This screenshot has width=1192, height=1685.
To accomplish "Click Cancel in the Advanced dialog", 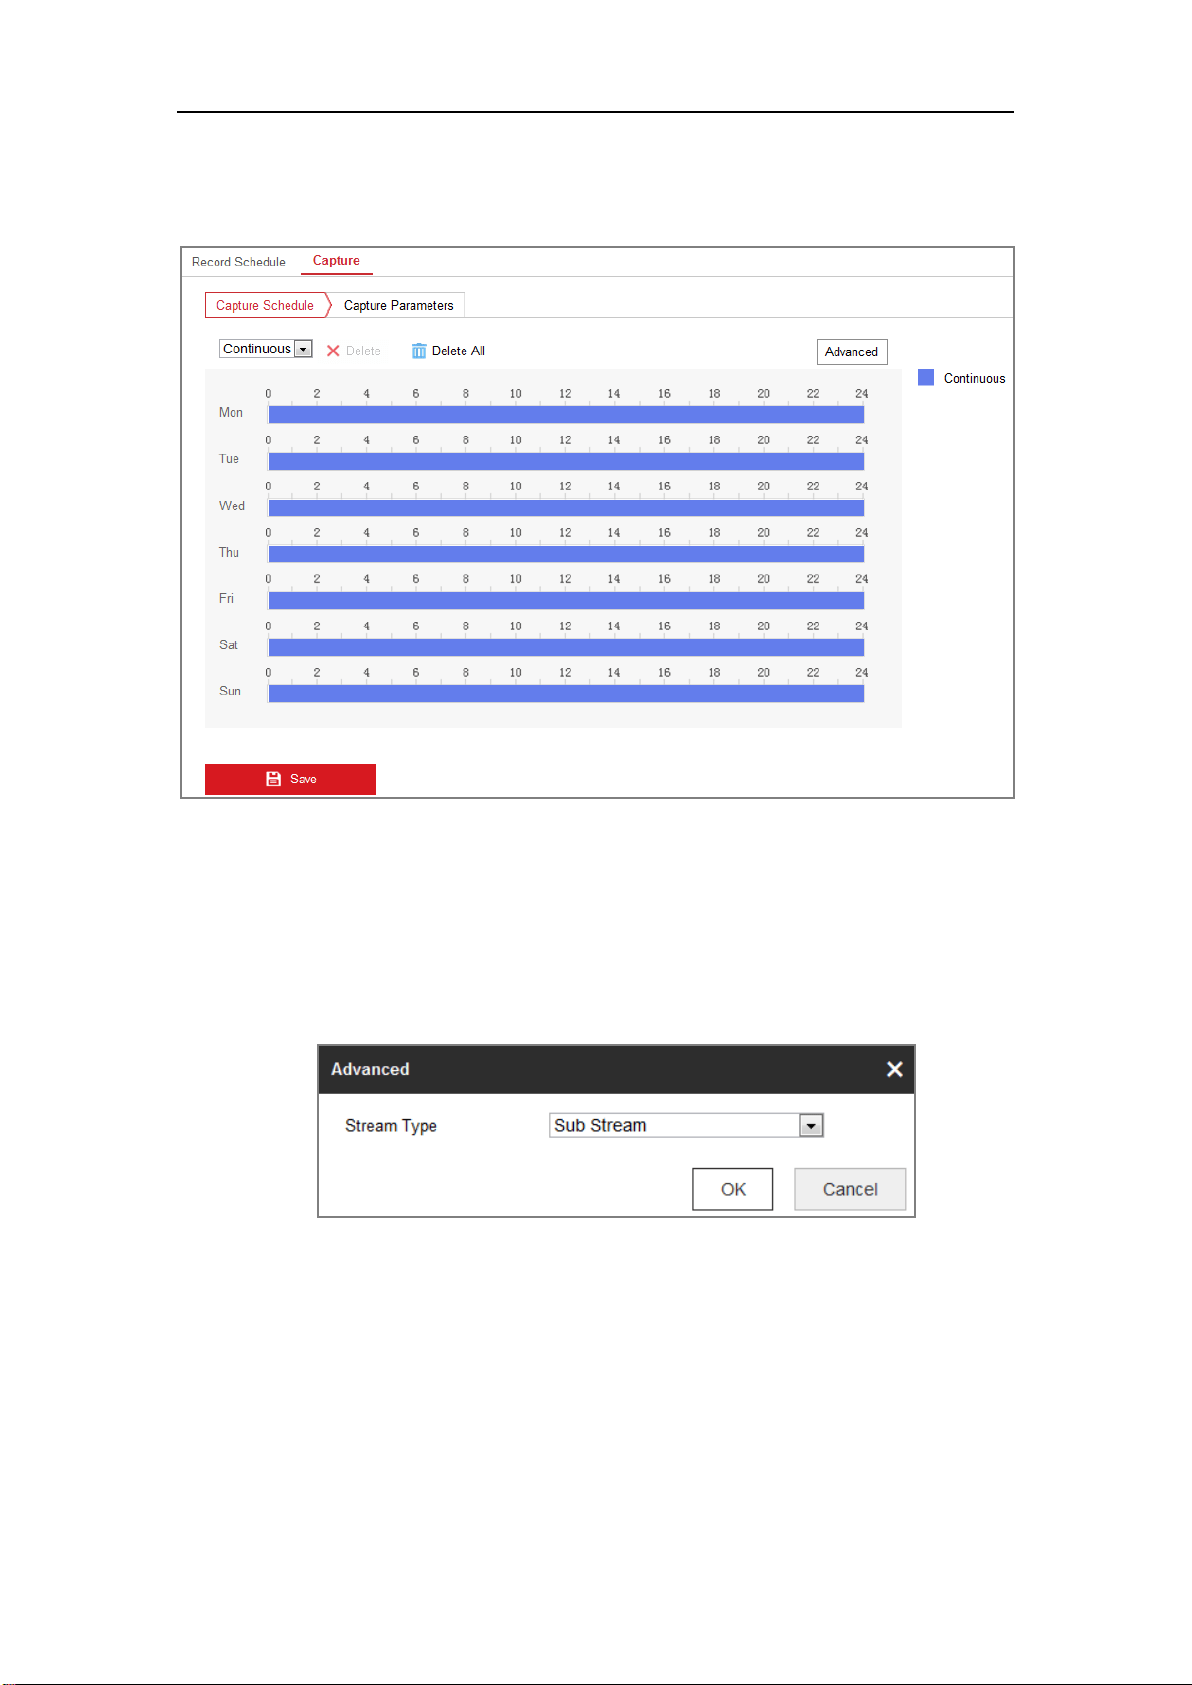I will coord(850,1189).
